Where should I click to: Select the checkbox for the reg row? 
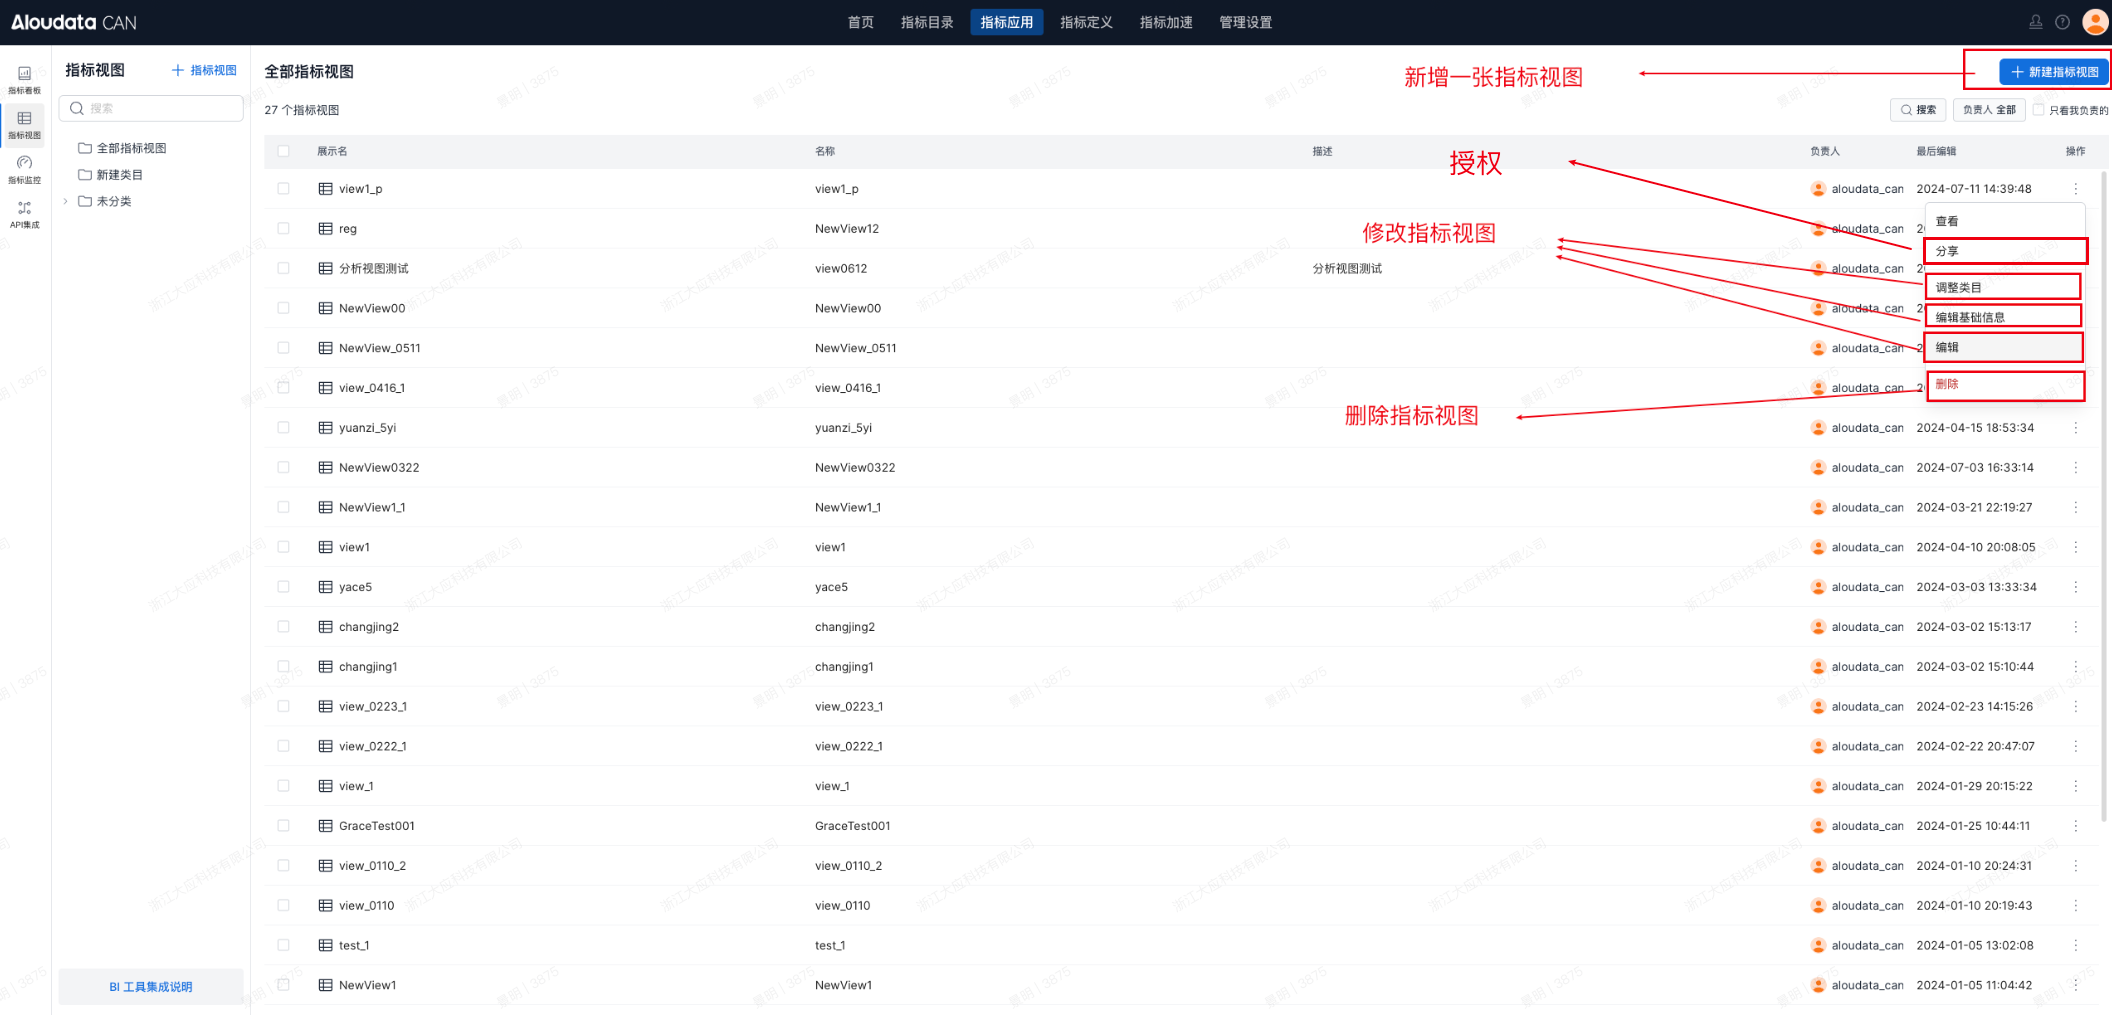click(x=283, y=229)
